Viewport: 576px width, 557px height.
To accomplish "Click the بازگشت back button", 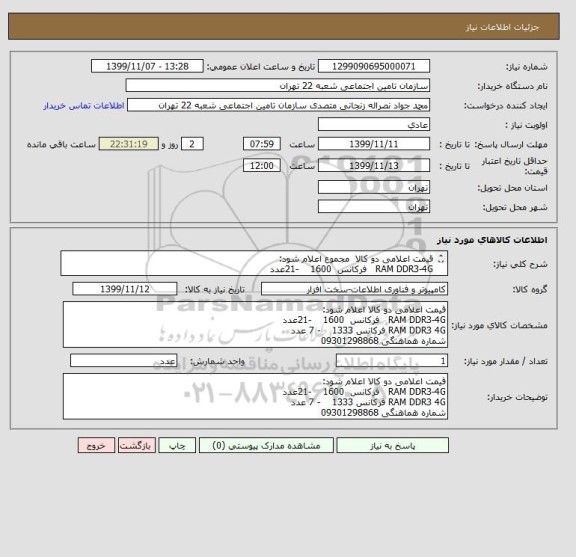I will tap(137, 445).
